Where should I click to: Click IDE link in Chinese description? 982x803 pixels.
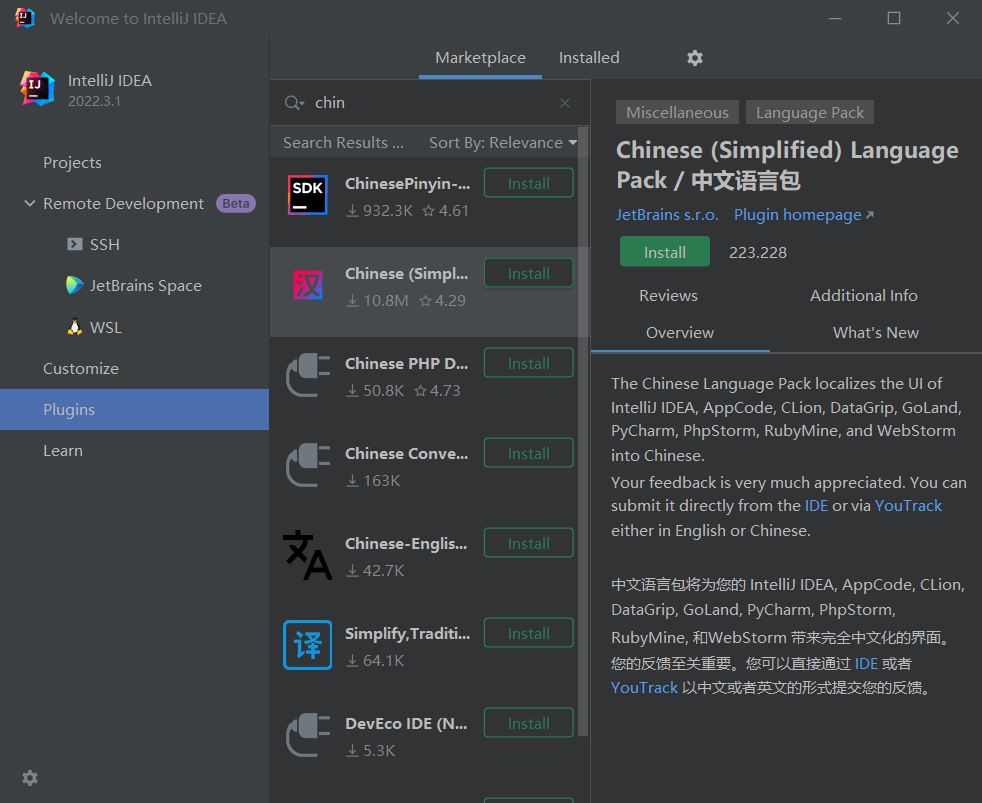(866, 664)
